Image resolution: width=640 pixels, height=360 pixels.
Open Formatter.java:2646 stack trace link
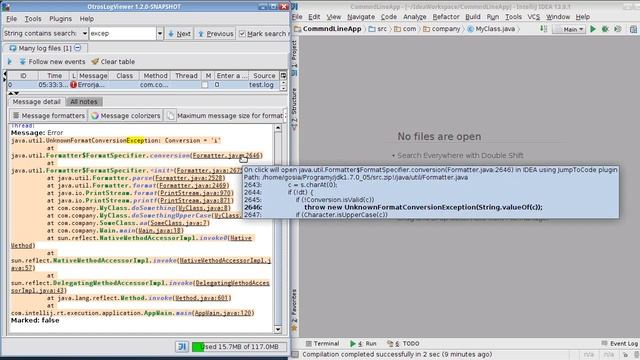tap(227, 156)
